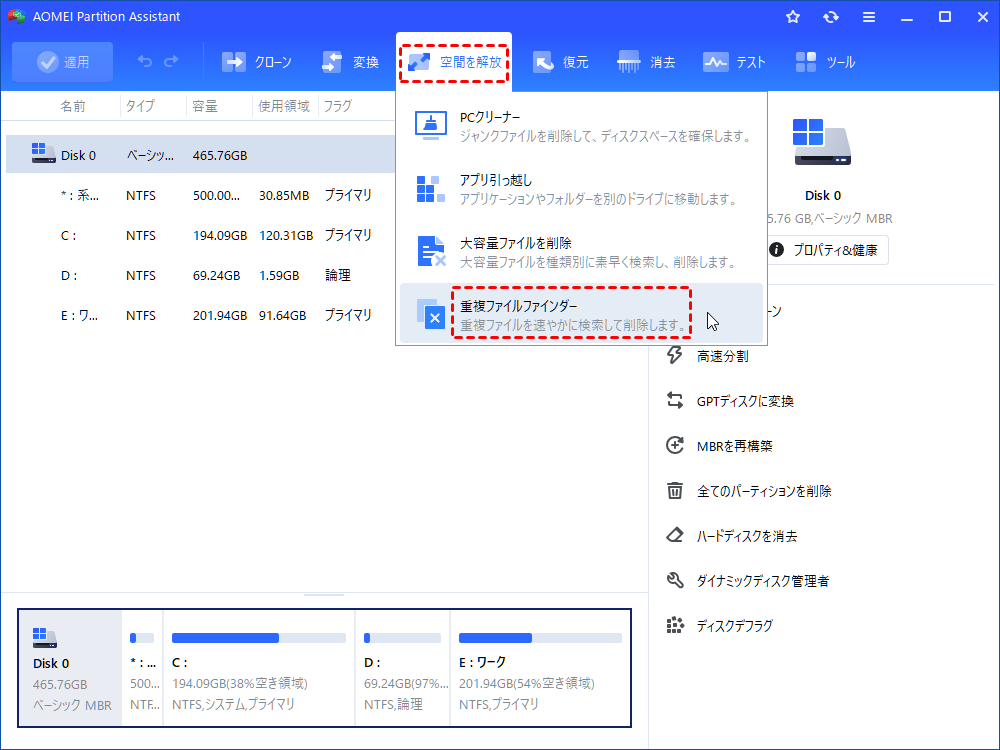Image resolution: width=1000 pixels, height=750 pixels.
Task: Select 重複ファイルファインダー from the dropdown
Action: [581, 314]
